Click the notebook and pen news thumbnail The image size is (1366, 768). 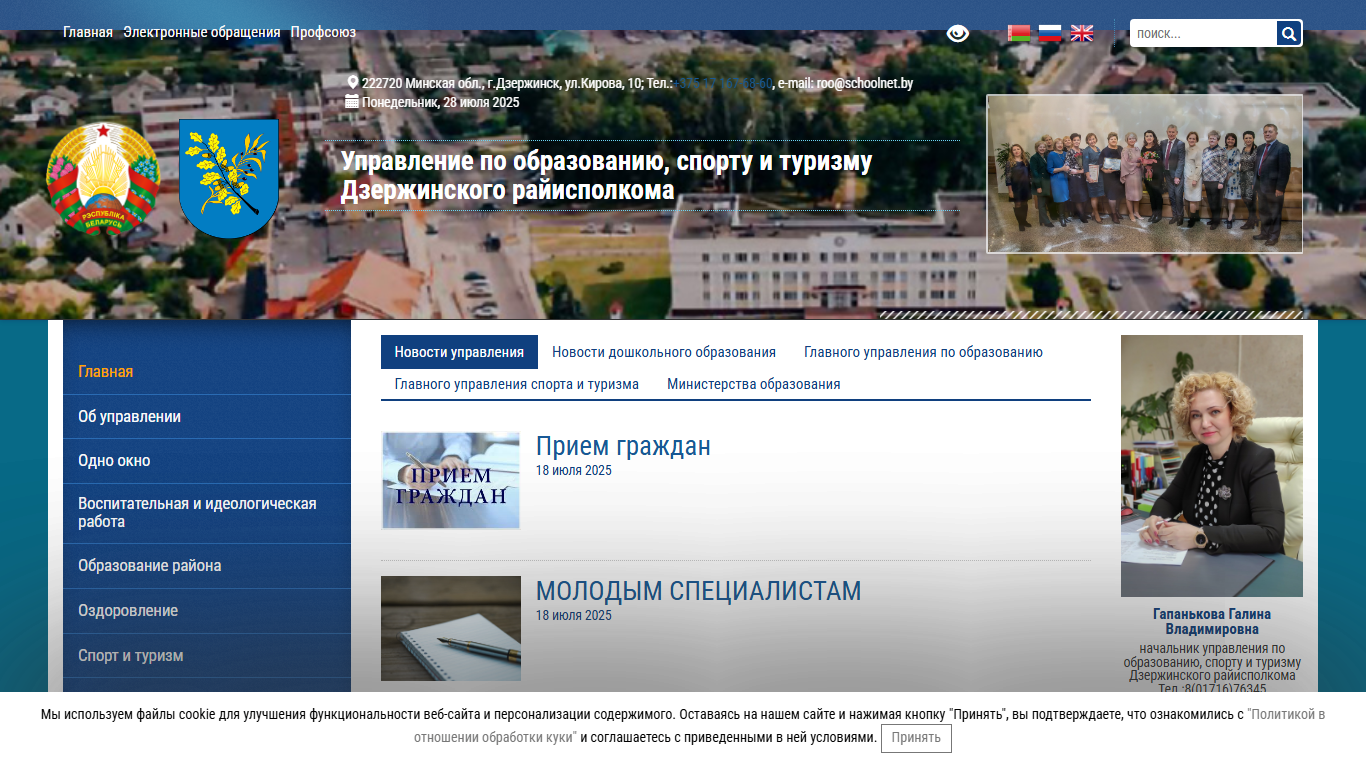[x=451, y=629]
